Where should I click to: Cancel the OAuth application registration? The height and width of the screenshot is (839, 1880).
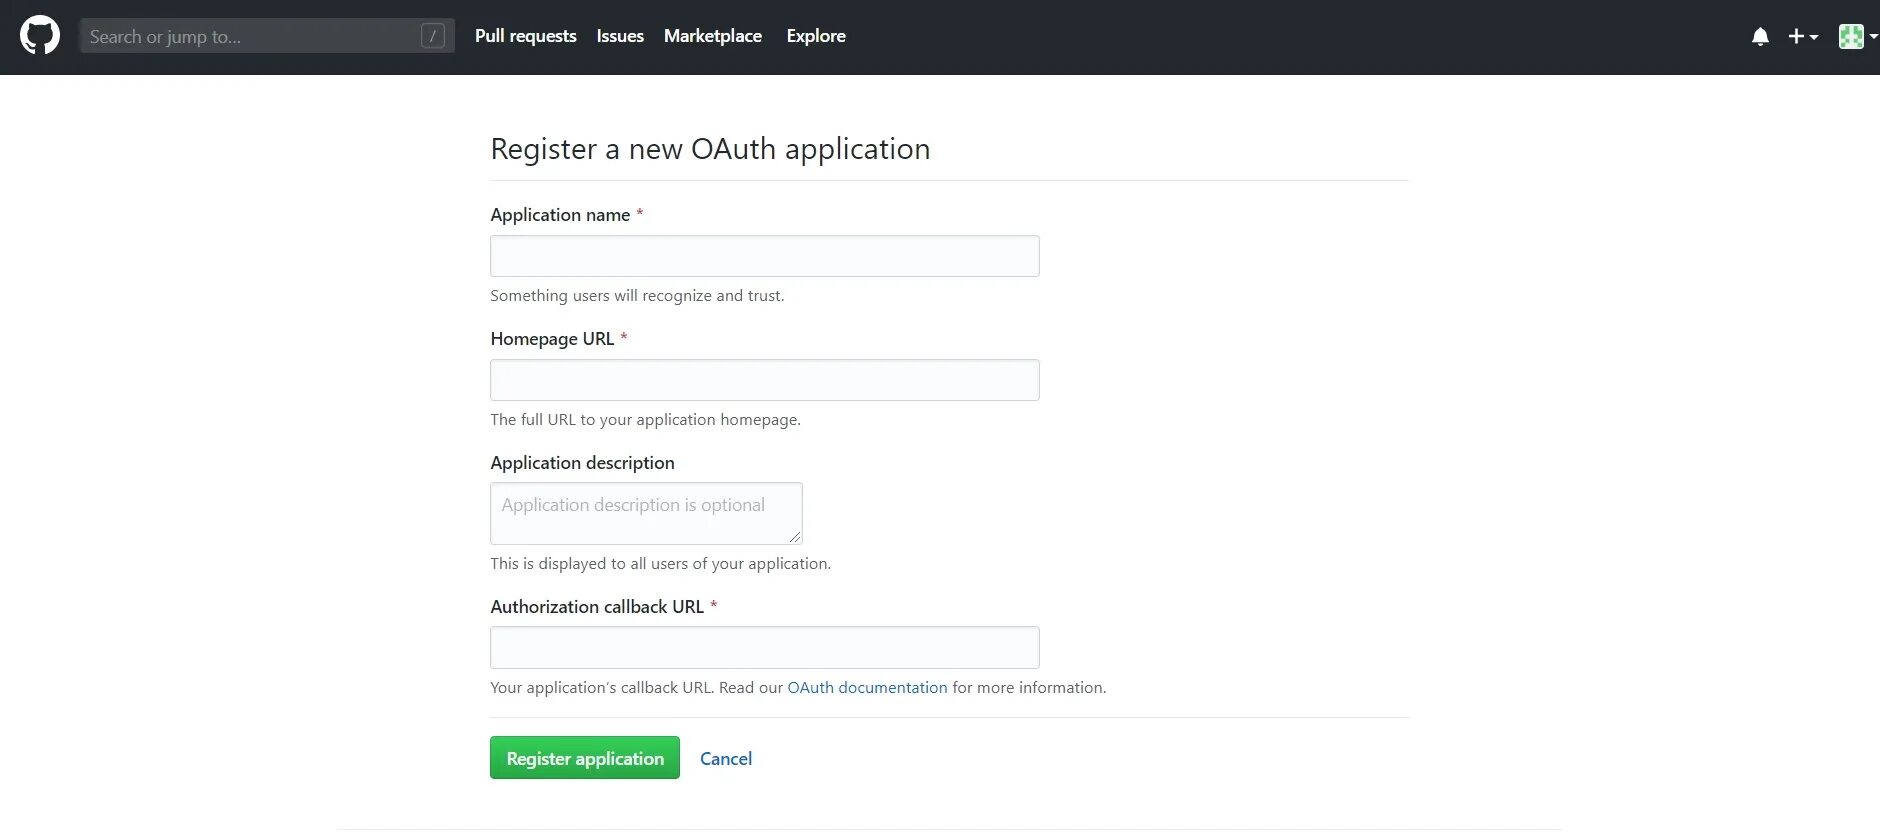(725, 759)
